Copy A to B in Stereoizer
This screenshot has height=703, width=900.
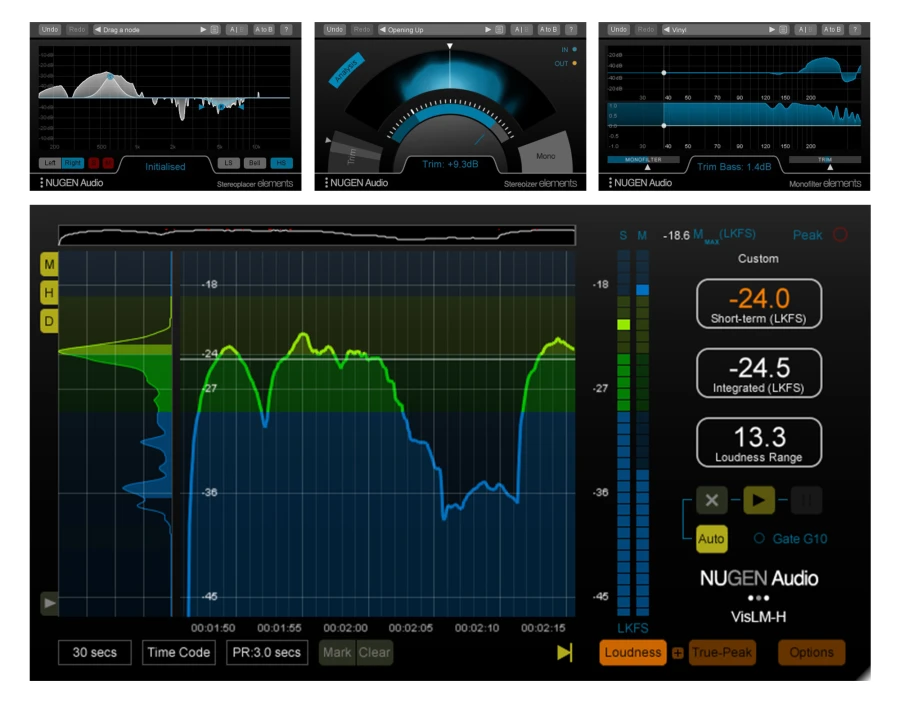pyautogui.click(x=548, y=29)
